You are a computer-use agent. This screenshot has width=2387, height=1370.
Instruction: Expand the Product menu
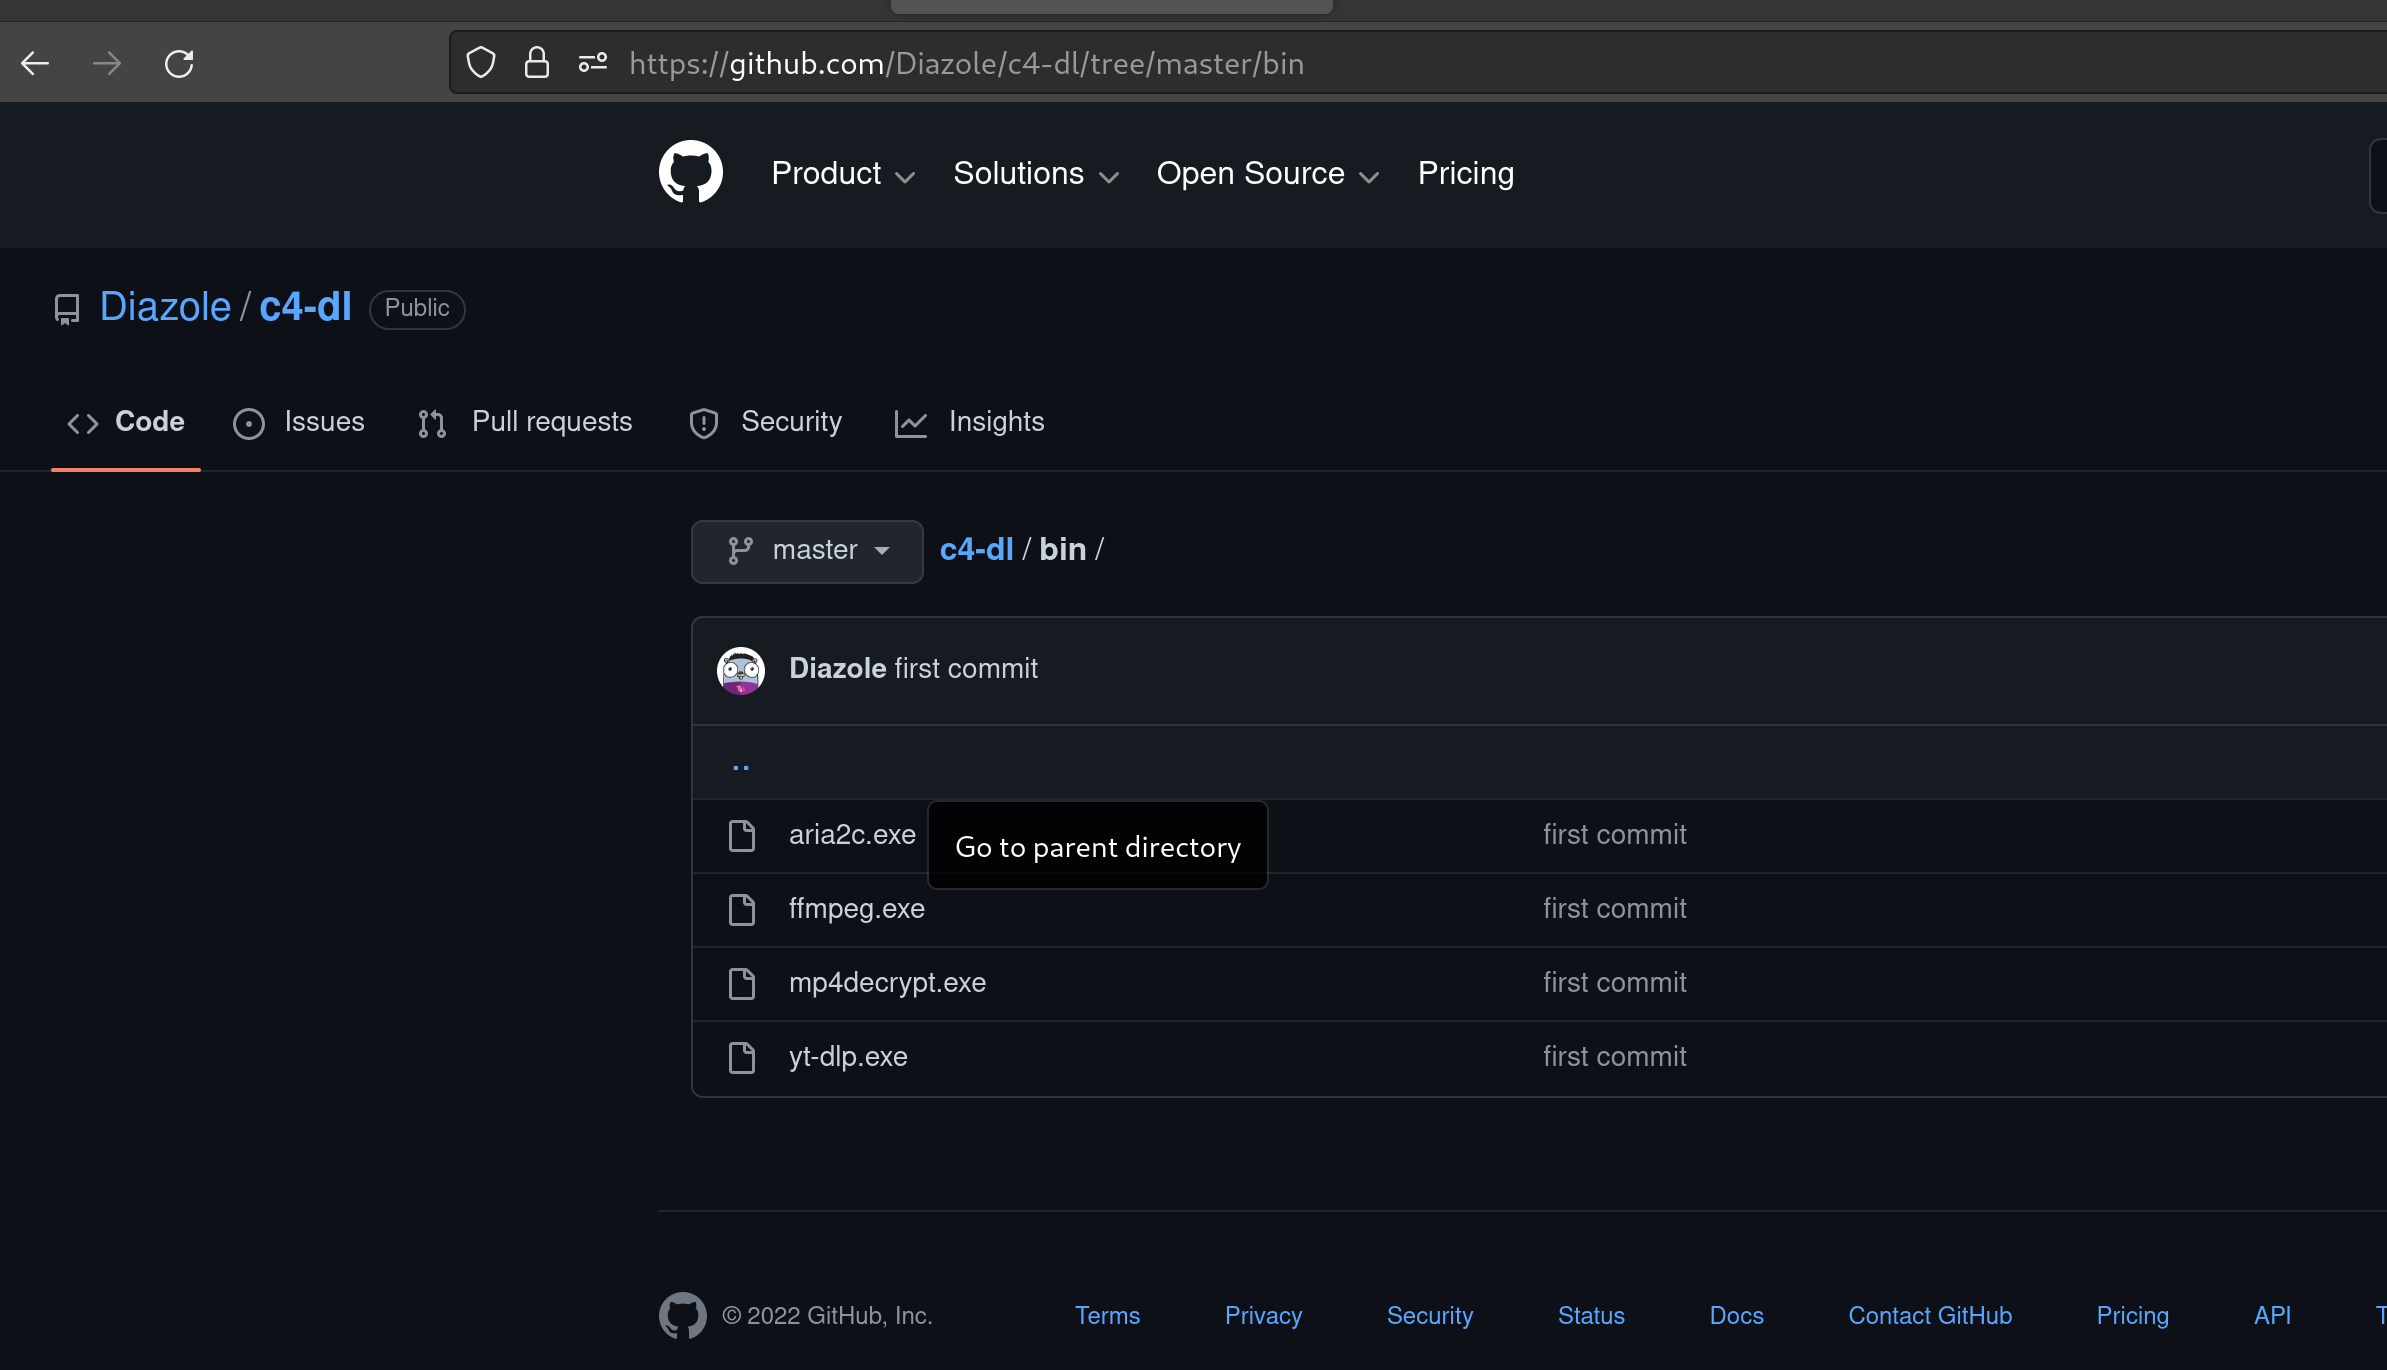click(x=842, y=174)
